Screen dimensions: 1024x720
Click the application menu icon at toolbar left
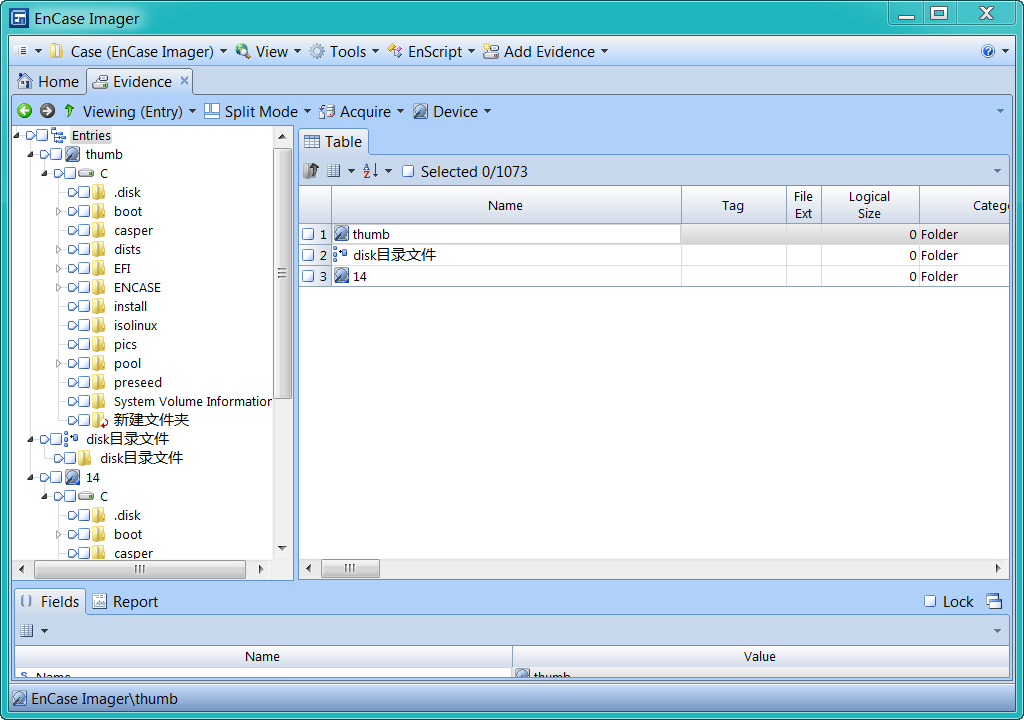21,51
